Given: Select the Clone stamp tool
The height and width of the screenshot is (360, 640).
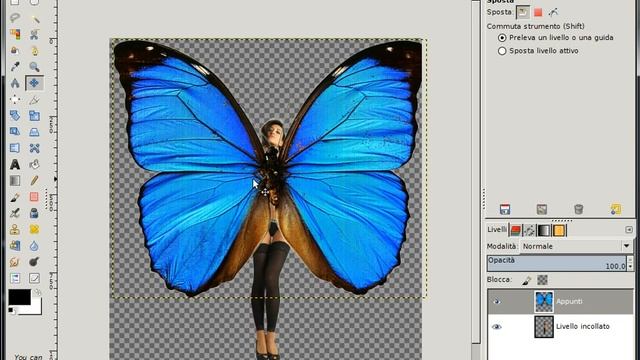Looking at the screenshot, I should [x=15, y=229].
